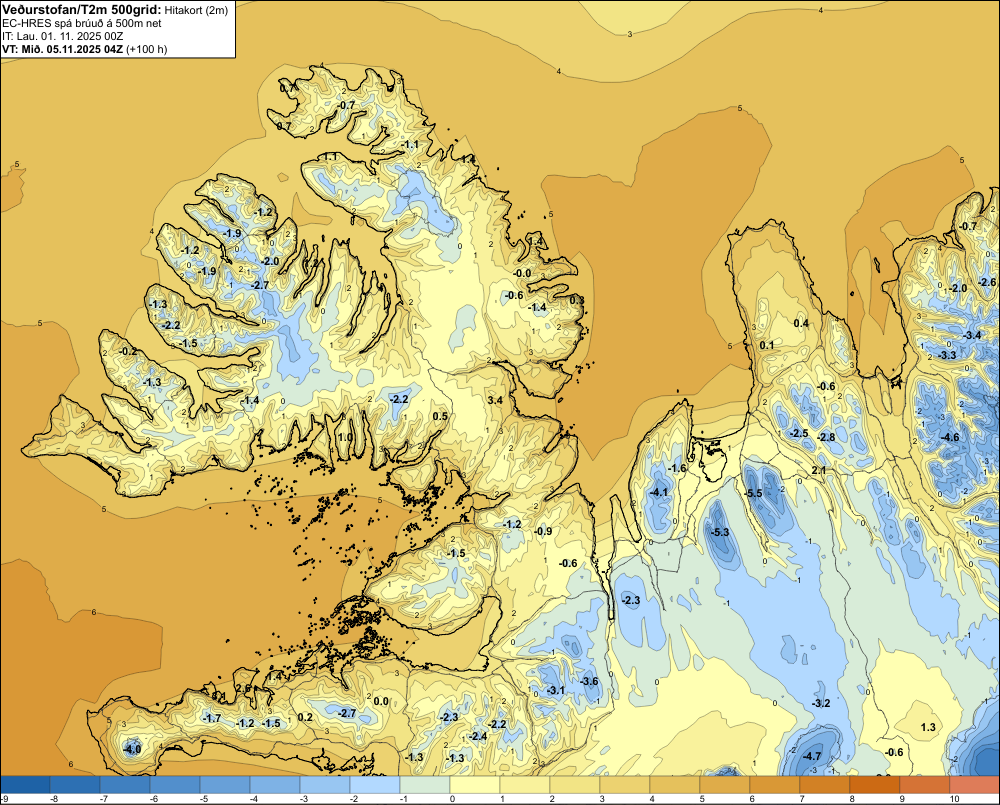Image resolution: width=1000 pixels, height=805 pixels.
Task: Select legend swatch between 5 and 6
Action: coord(724,785)
